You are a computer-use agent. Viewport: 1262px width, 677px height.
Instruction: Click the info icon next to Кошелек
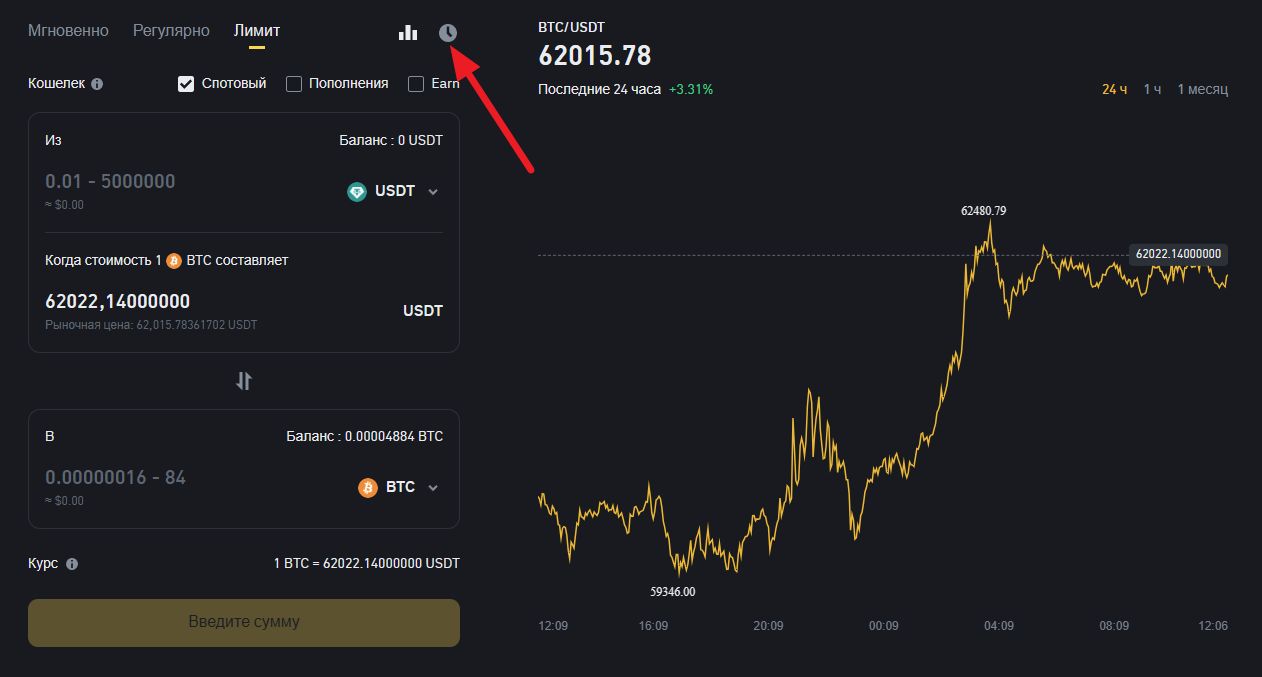[x=96, y=84]
